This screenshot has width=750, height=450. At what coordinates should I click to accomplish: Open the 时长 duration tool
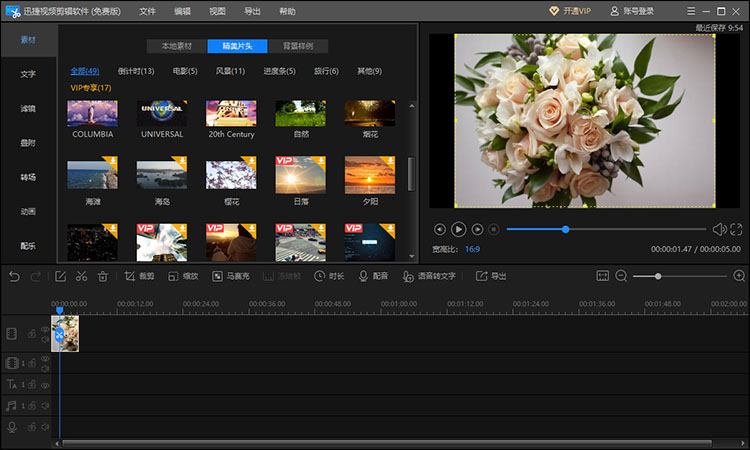pyautogui.click(x=329, y=276)
